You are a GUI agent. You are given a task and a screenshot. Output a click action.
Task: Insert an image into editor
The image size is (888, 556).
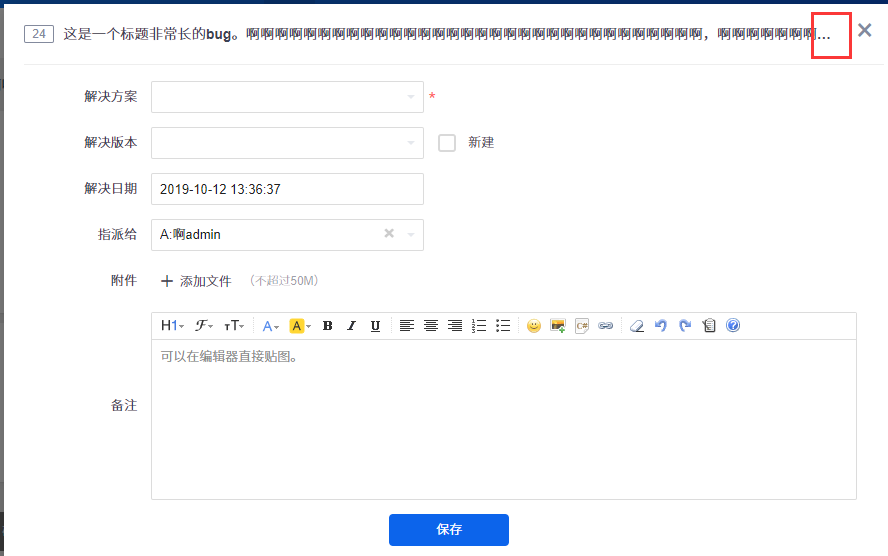click(x=558, y=326)
